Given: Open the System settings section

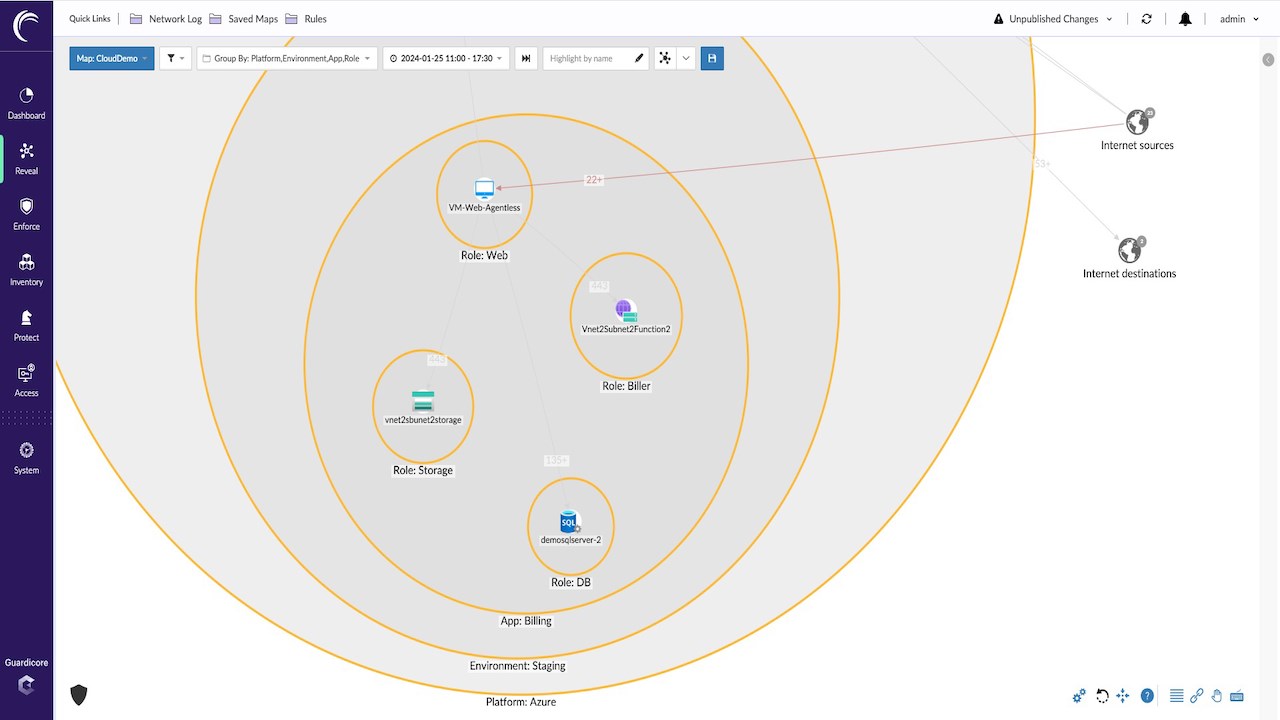Looking at the screenshot, I should [x=26, y=458].
